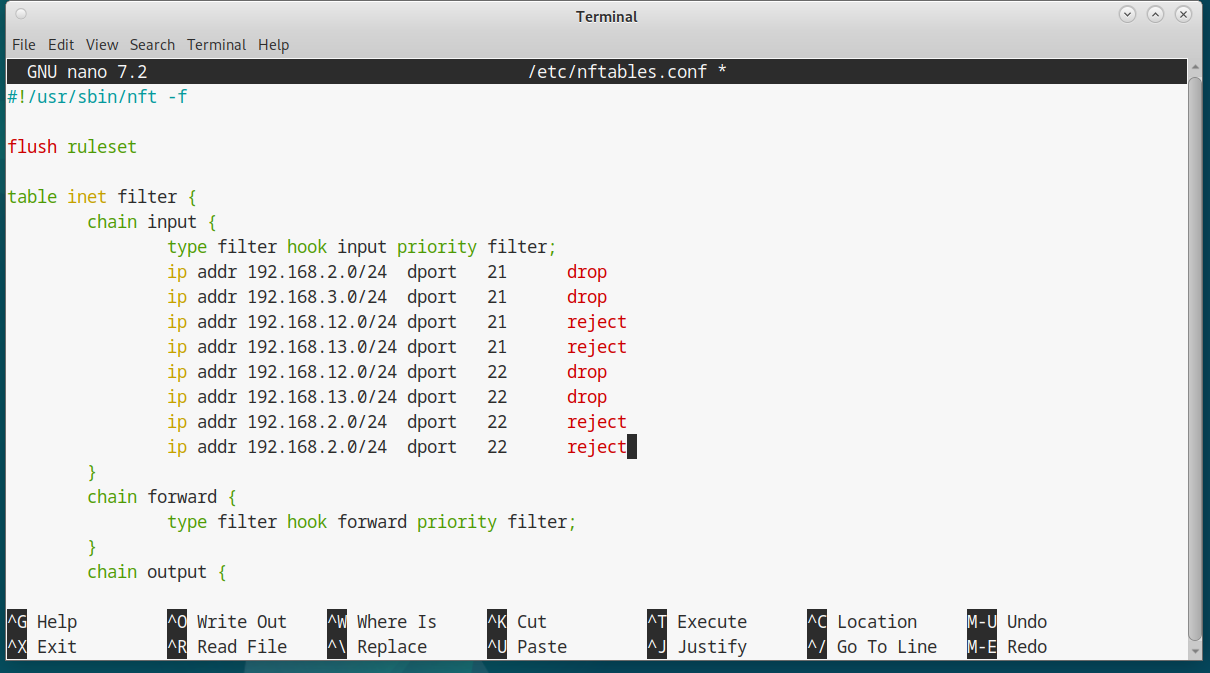The width and height of the screenshot is (1210, 673).
Task: Open the File menu
Action: point(23,45)
